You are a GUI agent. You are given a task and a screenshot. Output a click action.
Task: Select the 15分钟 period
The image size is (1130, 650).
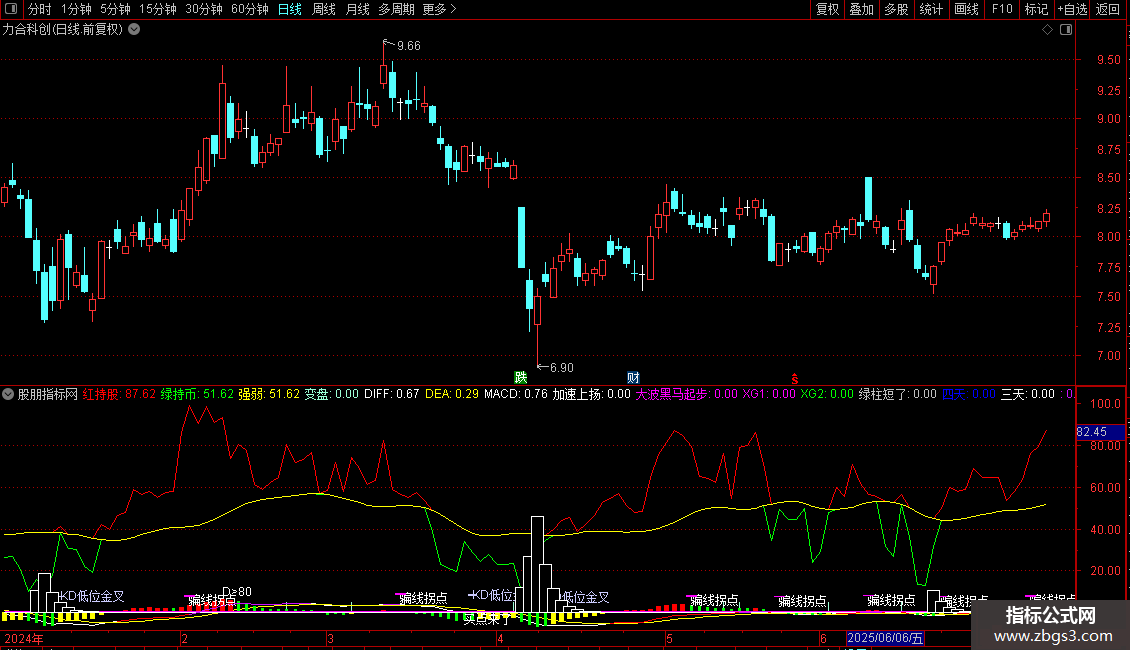click(157, 9)
